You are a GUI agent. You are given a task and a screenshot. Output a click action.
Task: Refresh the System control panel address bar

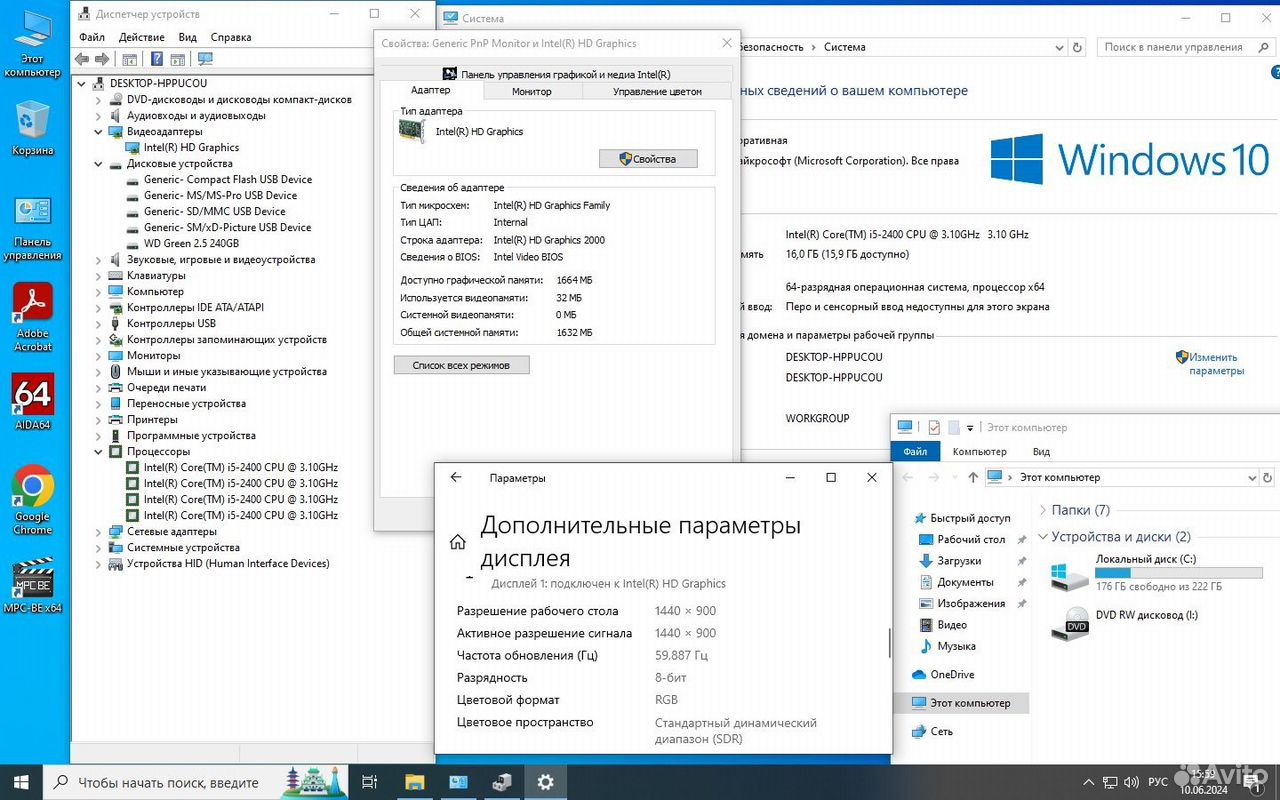[x=1077, y=47]
